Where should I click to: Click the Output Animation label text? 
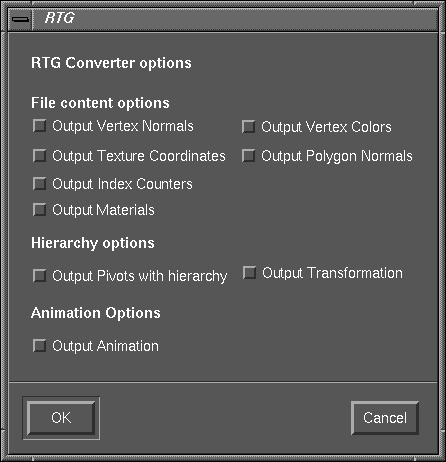[x=105, y=346]
